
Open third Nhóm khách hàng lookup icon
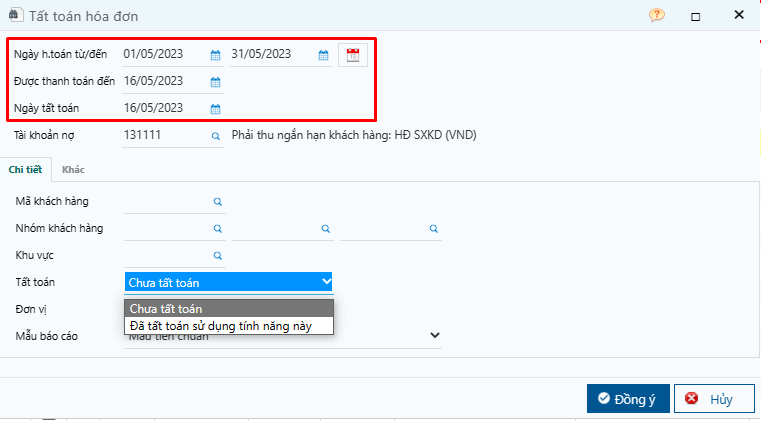[434, 229]
